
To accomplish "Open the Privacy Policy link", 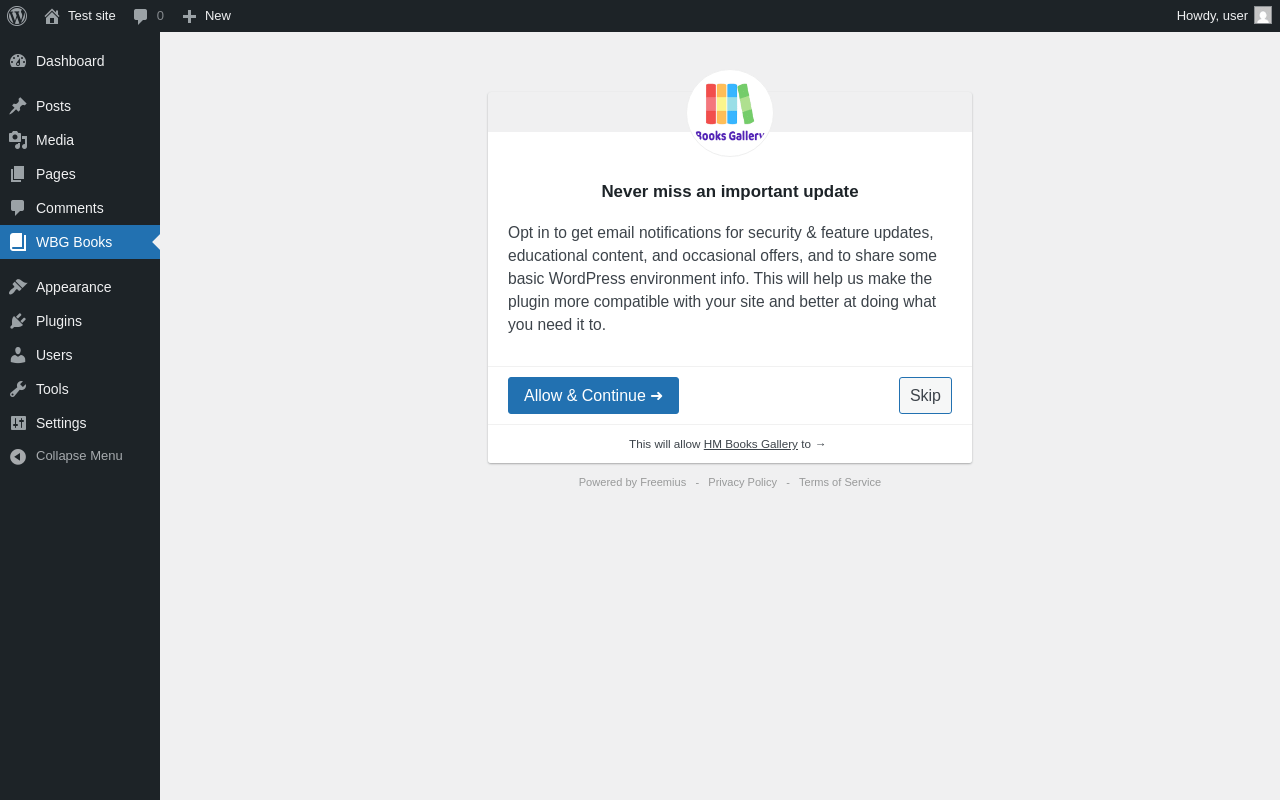I will point(742,482).
